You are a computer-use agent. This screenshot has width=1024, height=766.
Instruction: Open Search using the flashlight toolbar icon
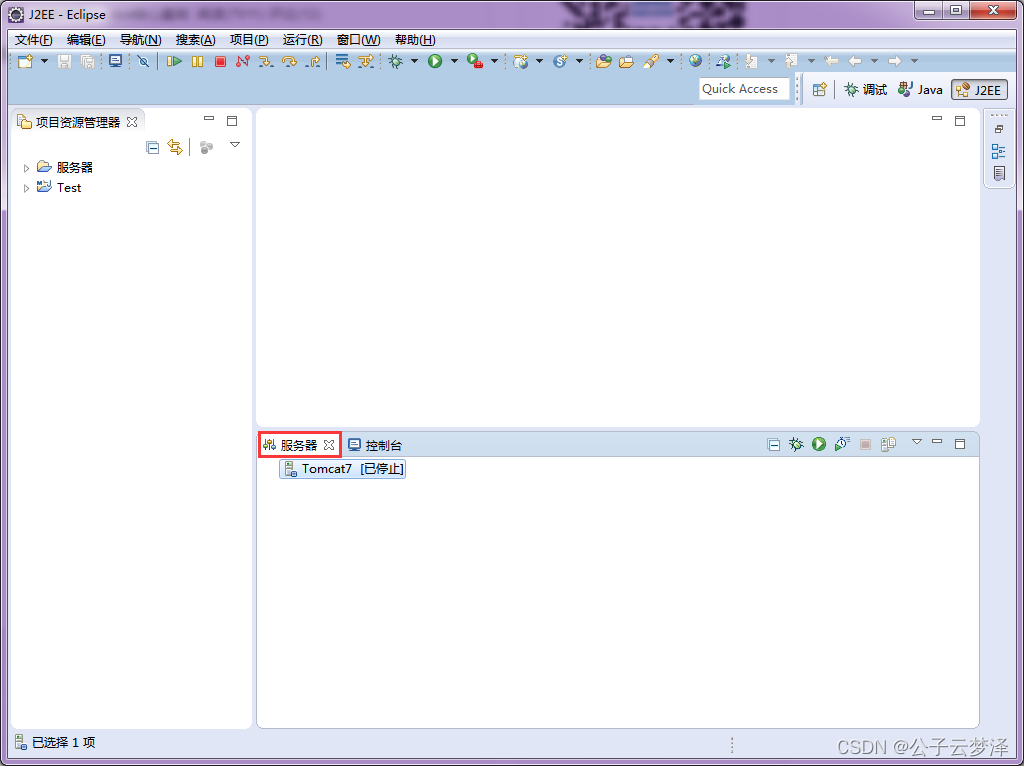tap(650, 62)
